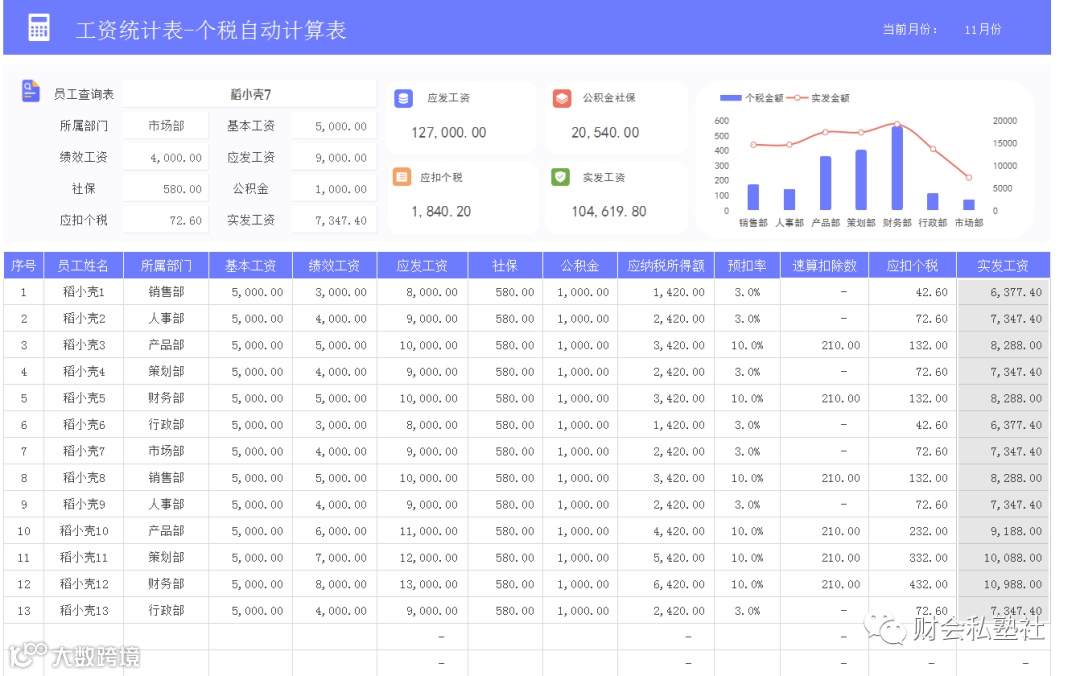1080x676 pixels.
Task: Select the 应发工资 column header
Action: tap(422, 265)
